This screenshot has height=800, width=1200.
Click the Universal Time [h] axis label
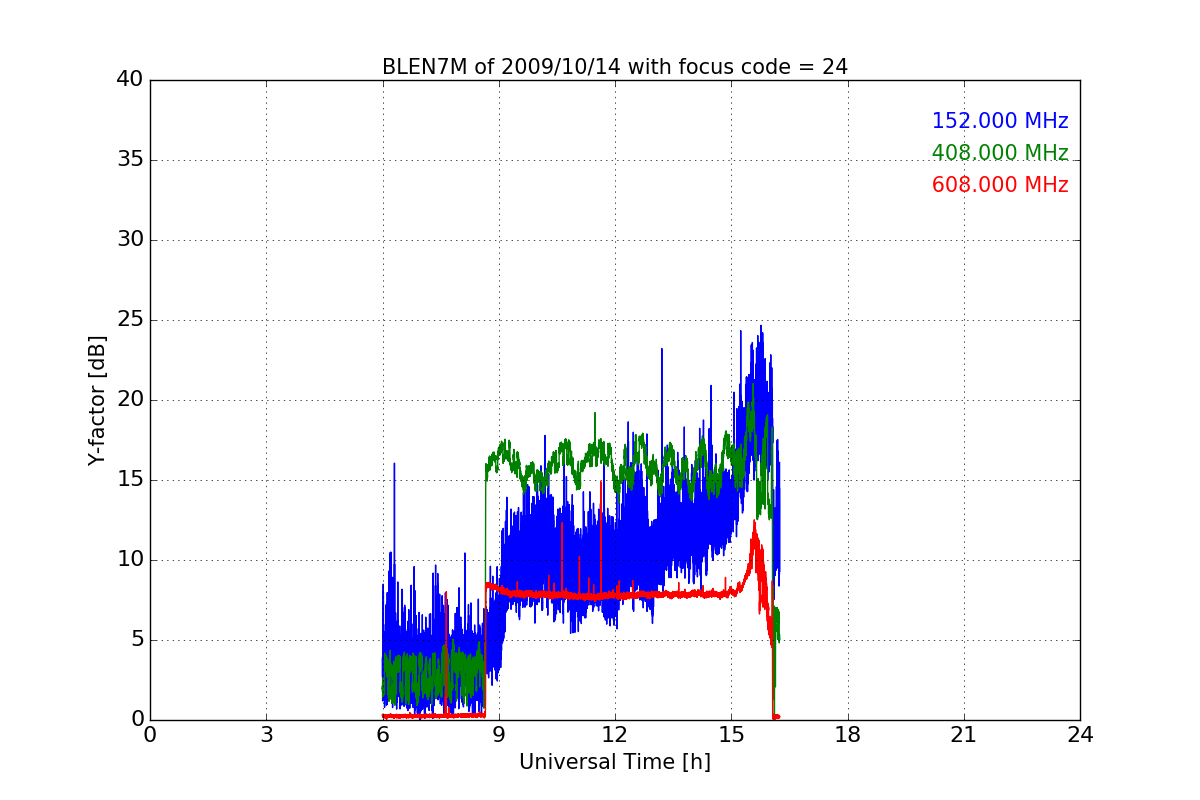(615, 762)
